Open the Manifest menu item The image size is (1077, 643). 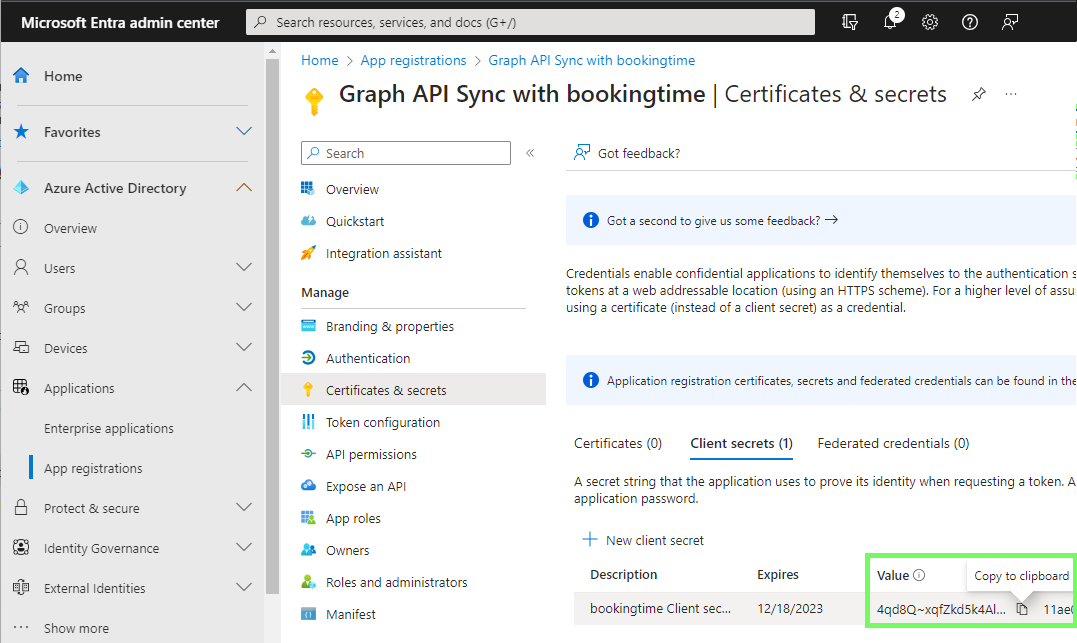tap(351, 614)
